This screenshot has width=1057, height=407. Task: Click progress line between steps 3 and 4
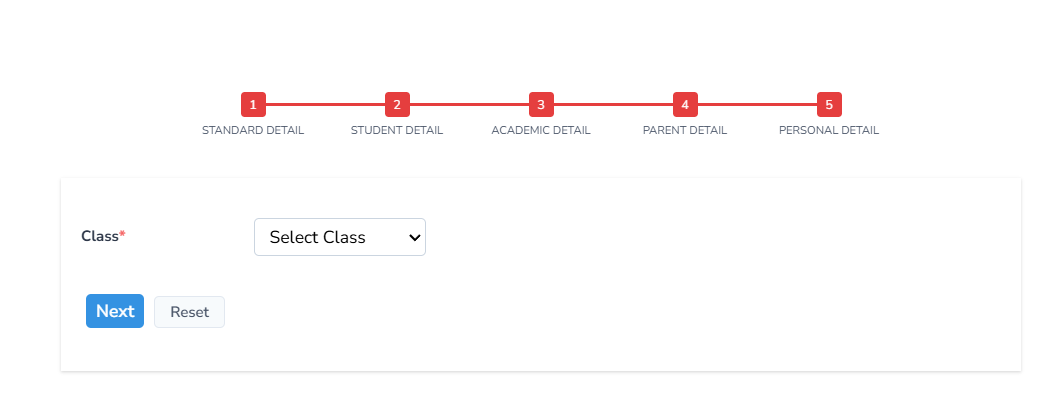click(x=613, y=104)
